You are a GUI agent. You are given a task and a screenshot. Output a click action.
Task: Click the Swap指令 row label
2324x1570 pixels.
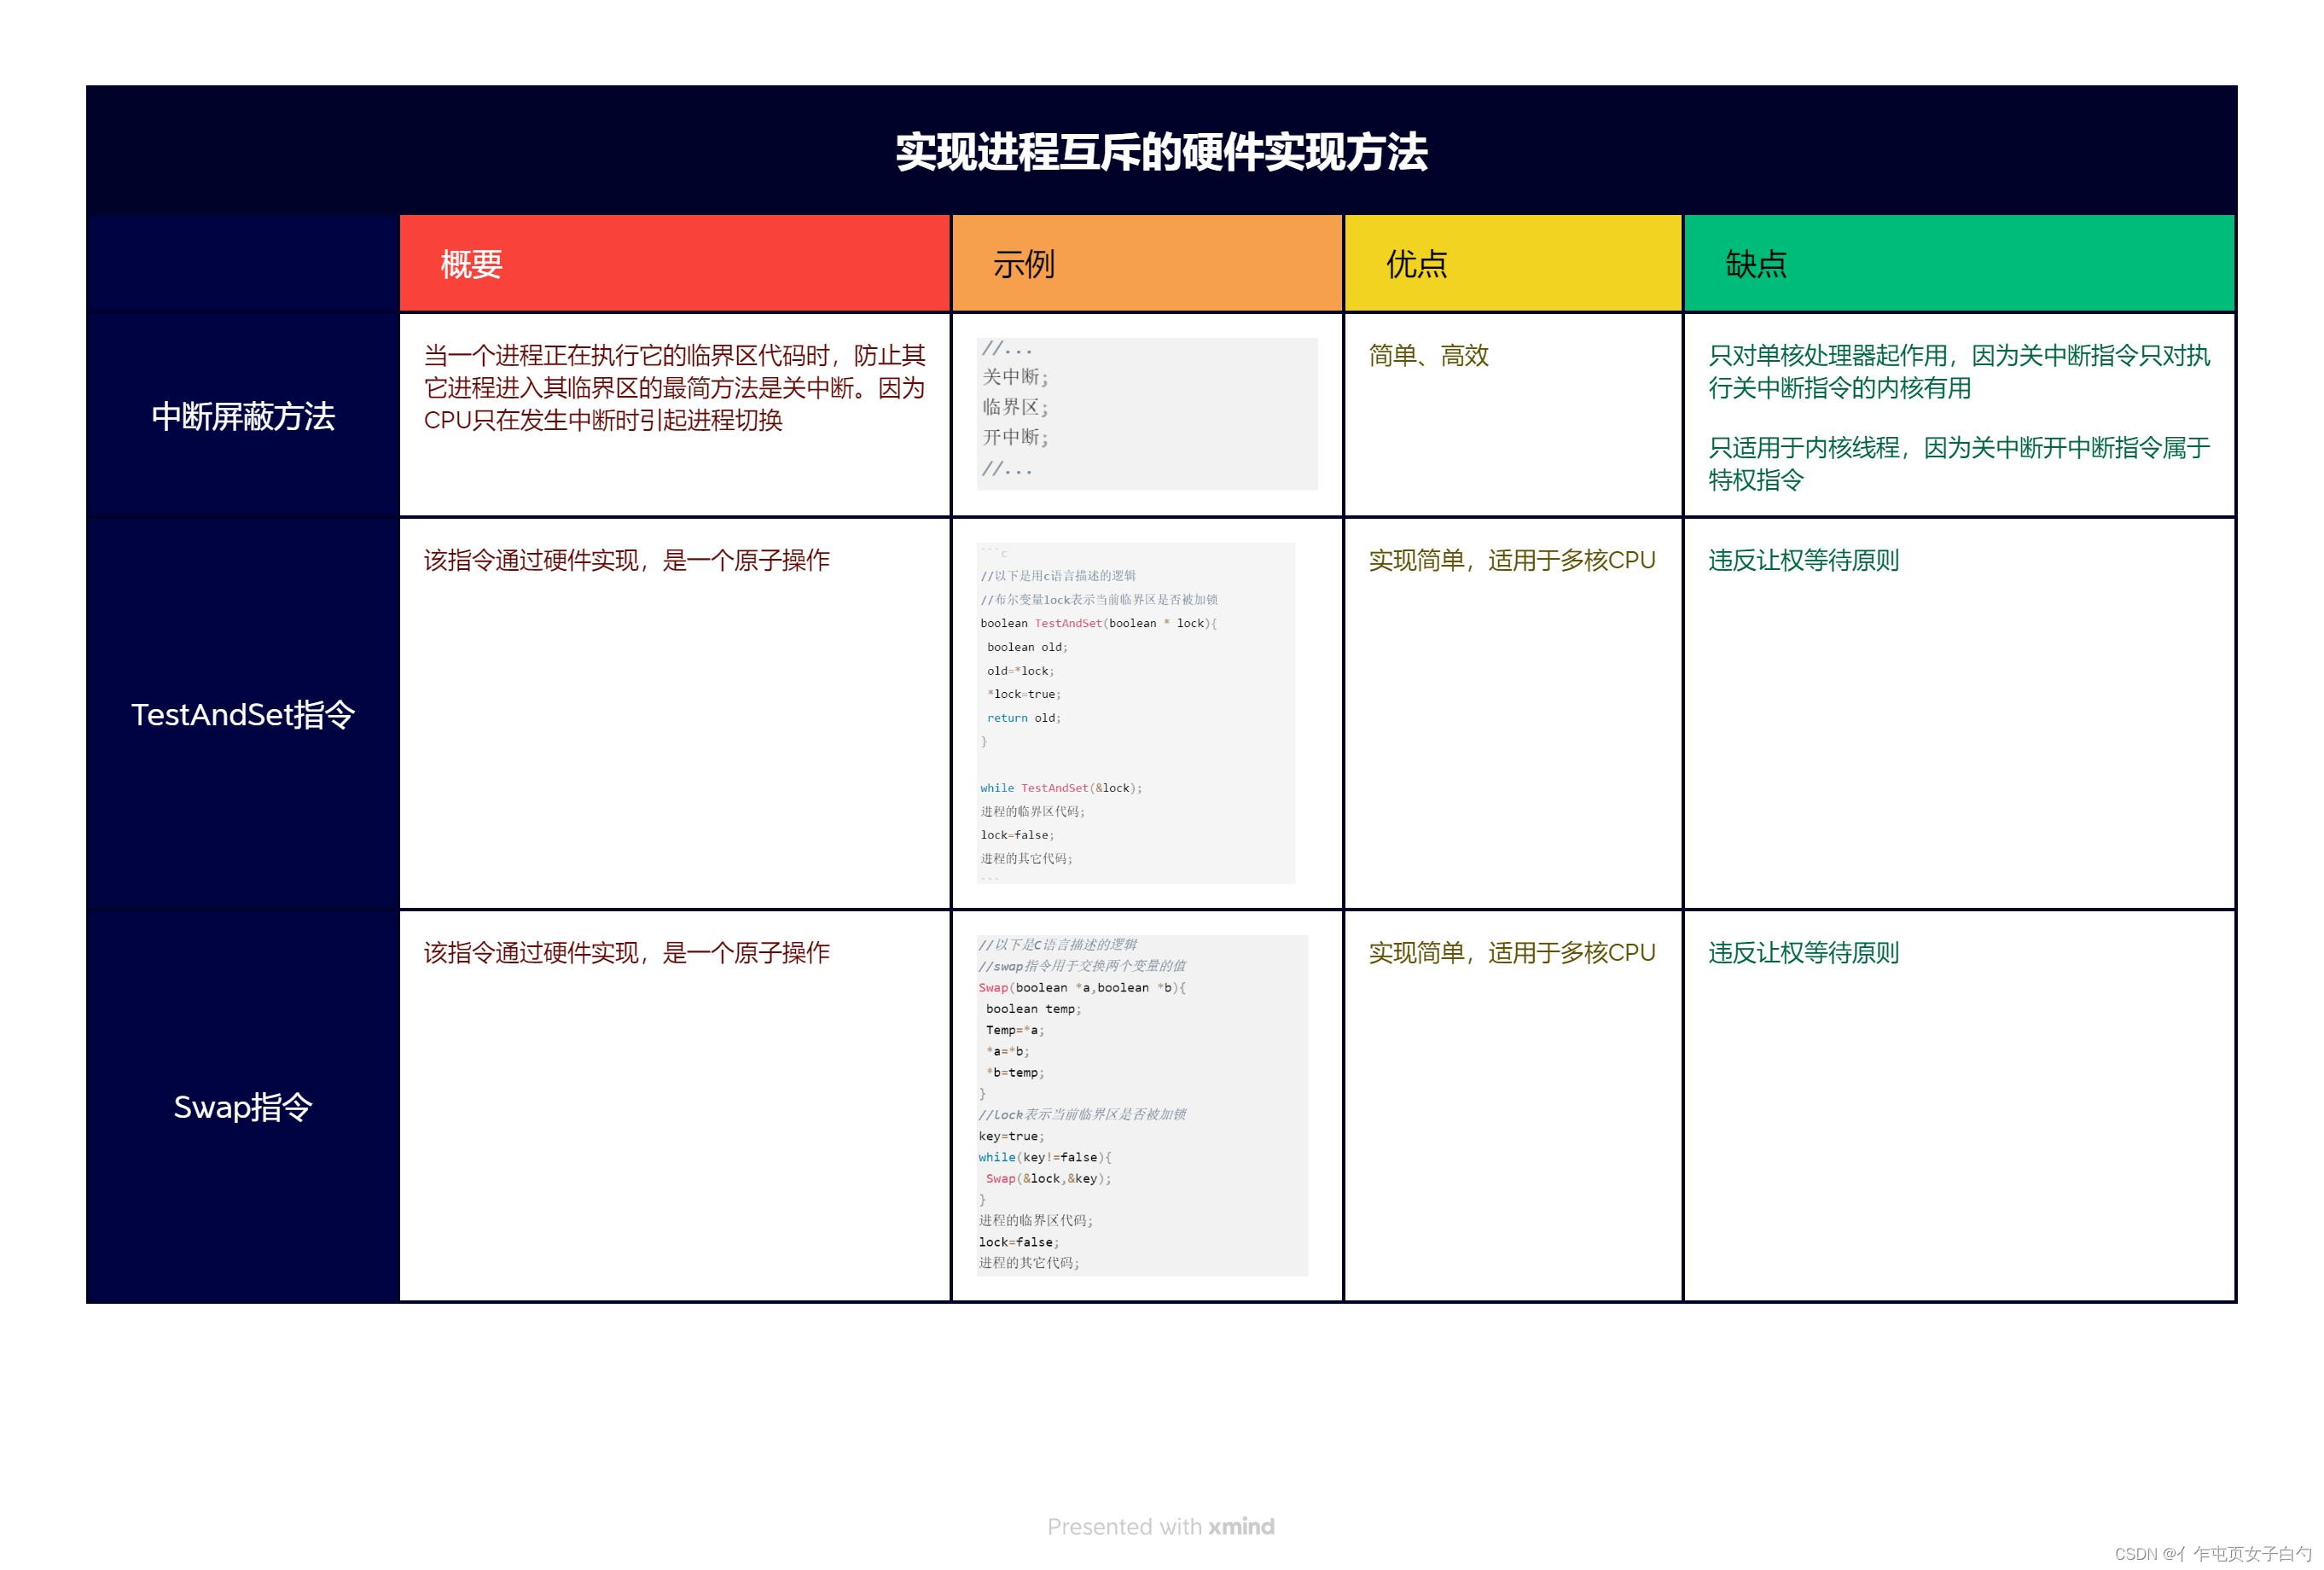click(243, 1107)
